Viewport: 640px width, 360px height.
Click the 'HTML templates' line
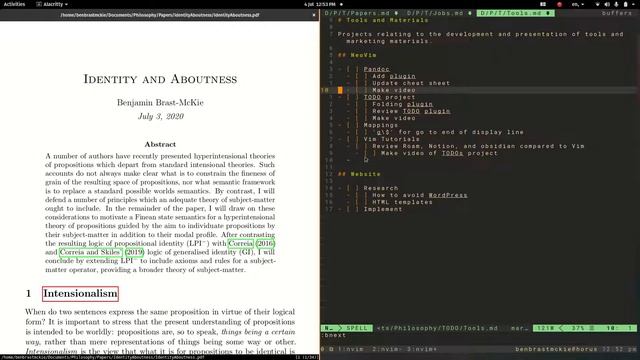402,202
